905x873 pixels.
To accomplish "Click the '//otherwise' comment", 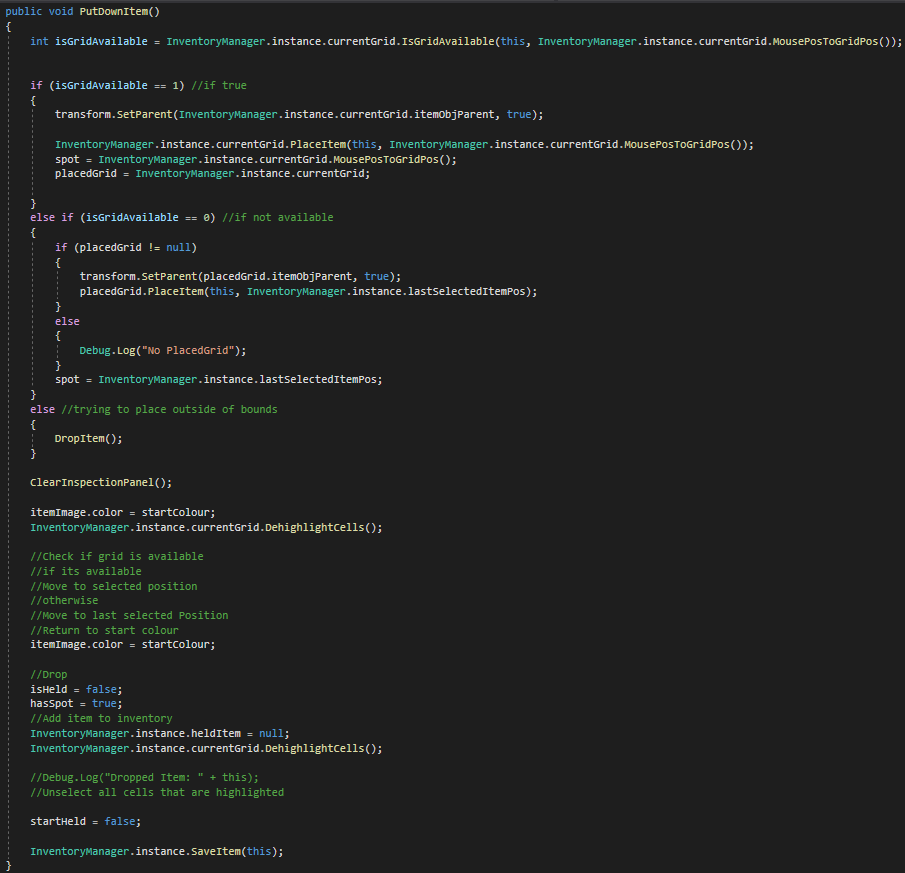I will [64, 601].
